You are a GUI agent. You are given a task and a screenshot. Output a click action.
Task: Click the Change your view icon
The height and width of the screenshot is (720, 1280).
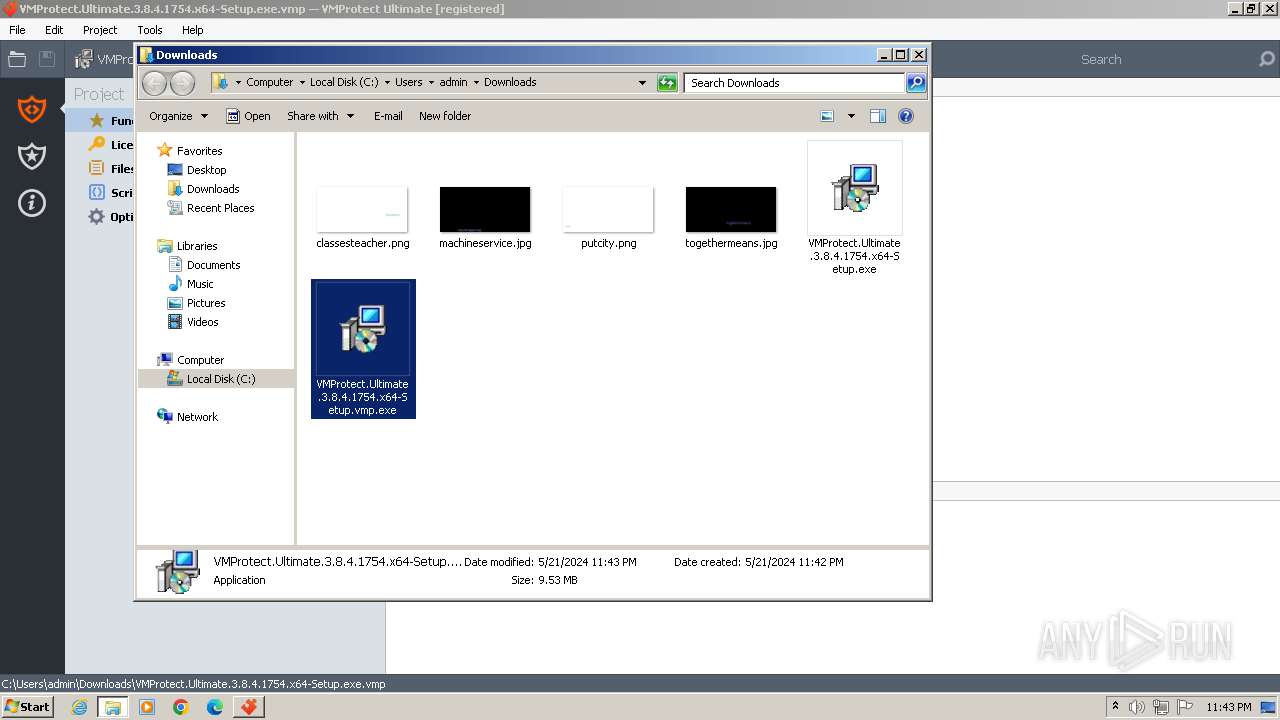click(827, 116)
